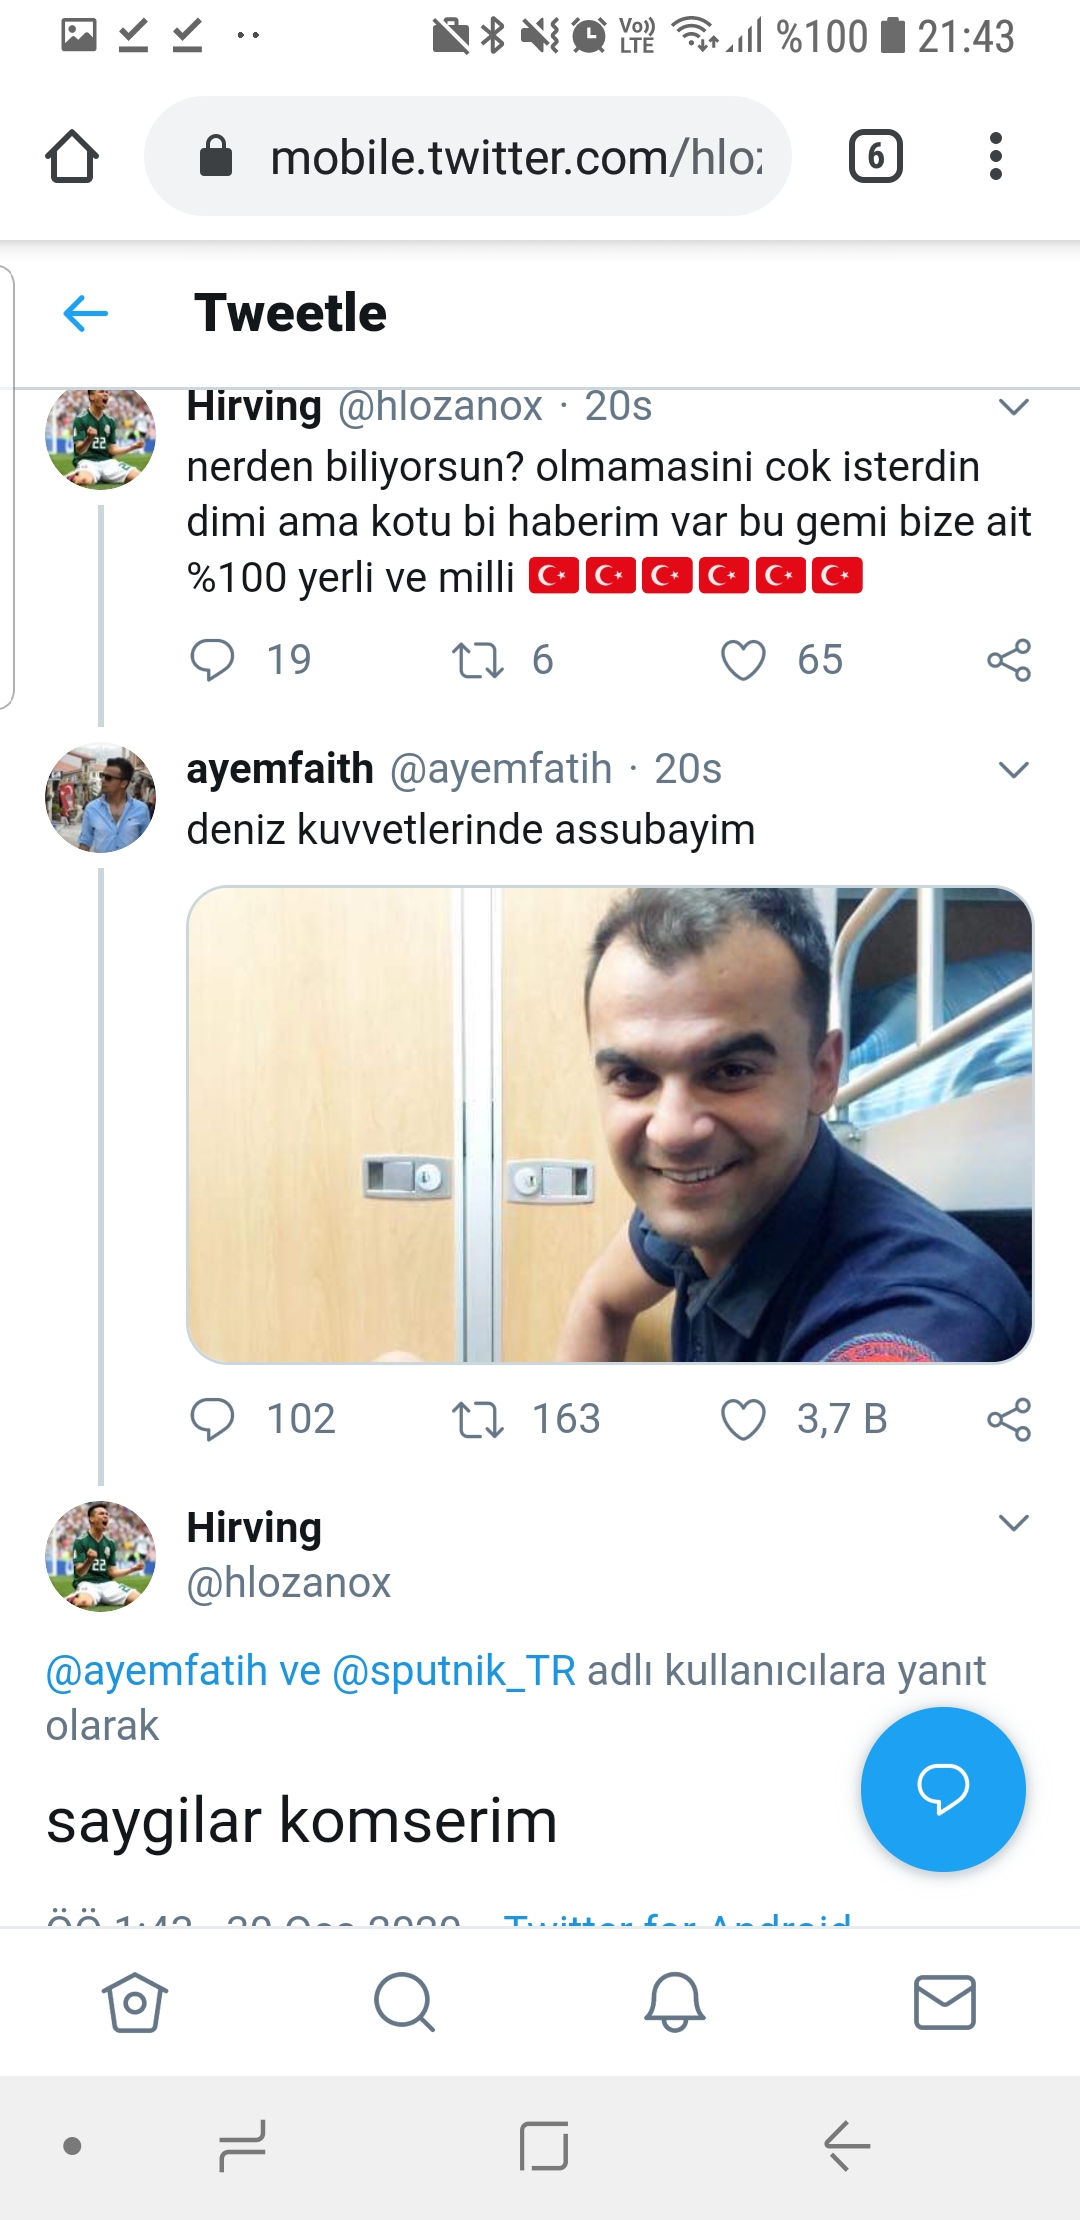Go back using the blue arrow
The width and height of the screenshot is (1080, 2220).
pyautogui.click(x=86, y=314)
